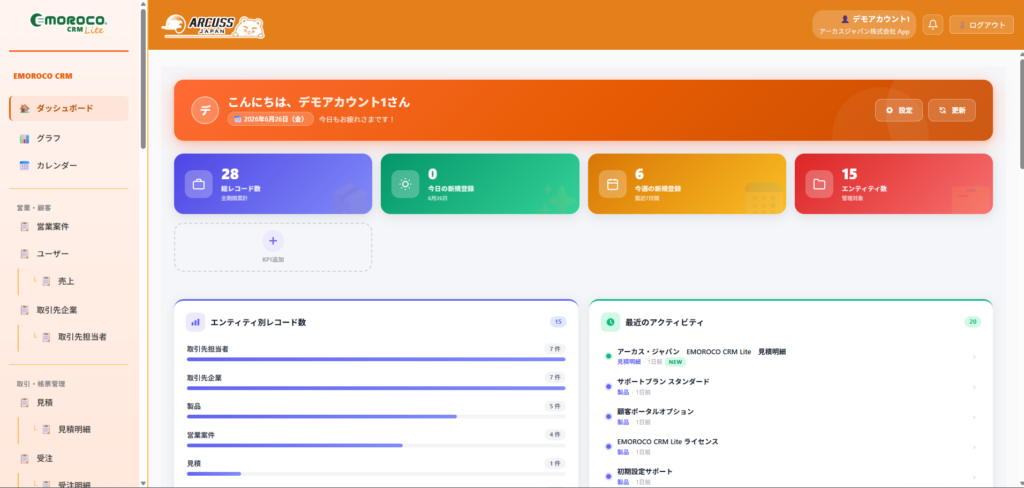
Task: Open the サポートプラン スタンダード activity entry
Action: (x=791, y=387)
